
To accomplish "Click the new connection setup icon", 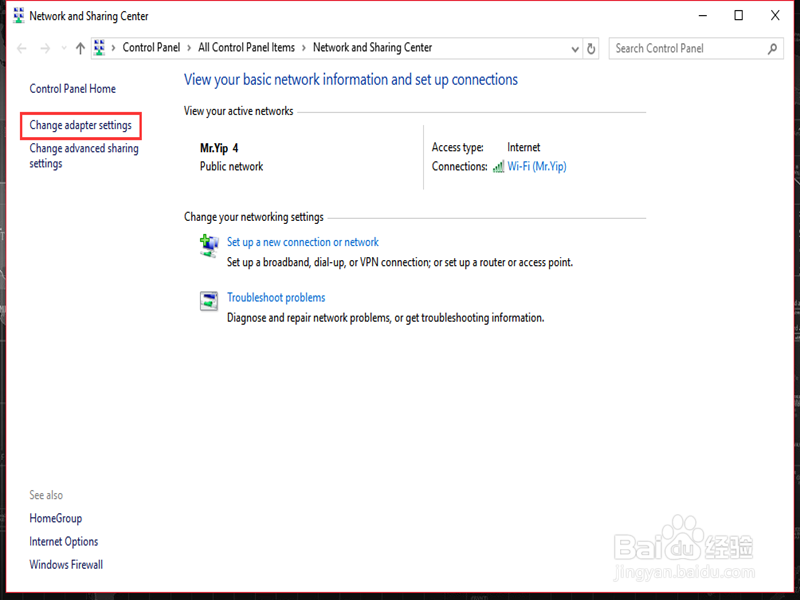I will pos(209,246).
